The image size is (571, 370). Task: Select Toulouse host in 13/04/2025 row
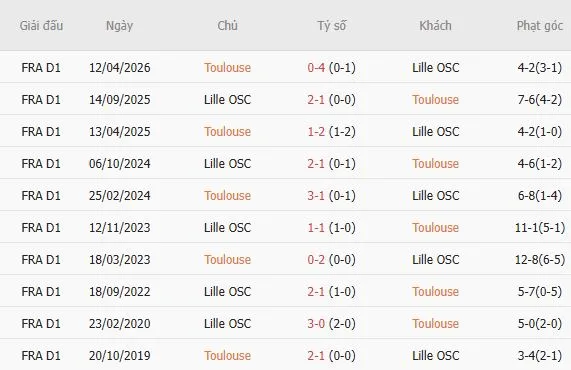coord(227,132)
